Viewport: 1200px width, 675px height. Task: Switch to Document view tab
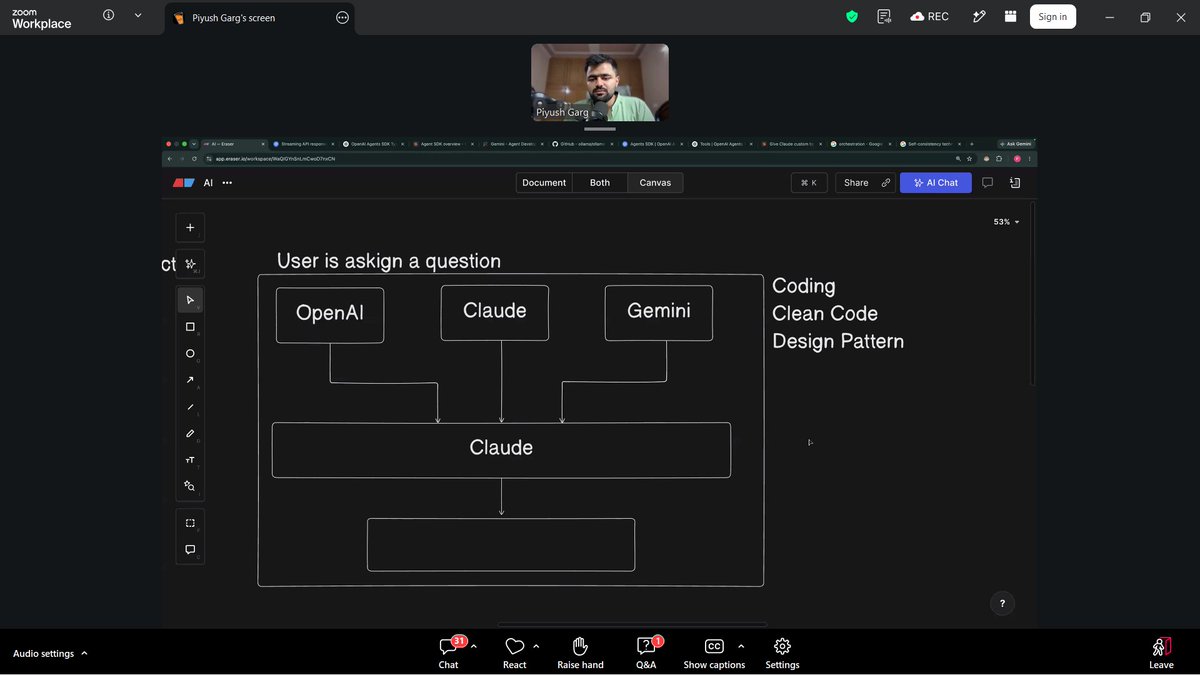point(544,183)
